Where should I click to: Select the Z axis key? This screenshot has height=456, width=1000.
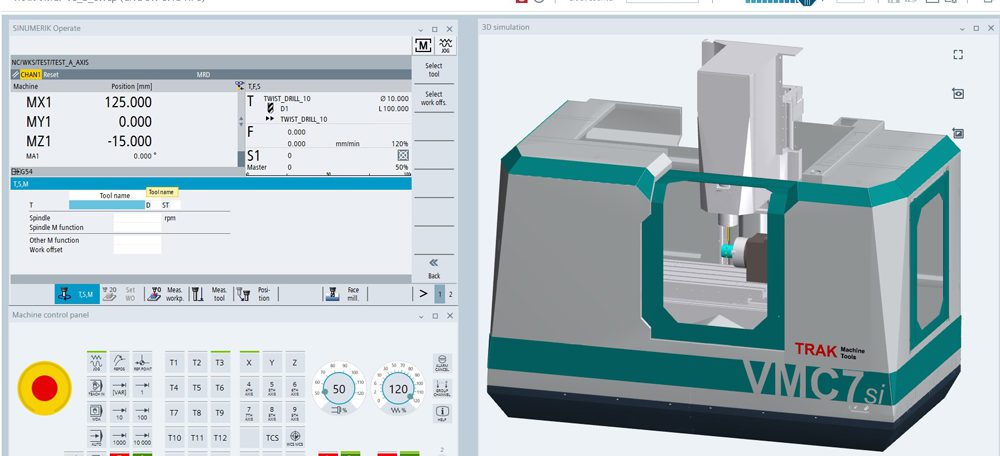(295, 362)
